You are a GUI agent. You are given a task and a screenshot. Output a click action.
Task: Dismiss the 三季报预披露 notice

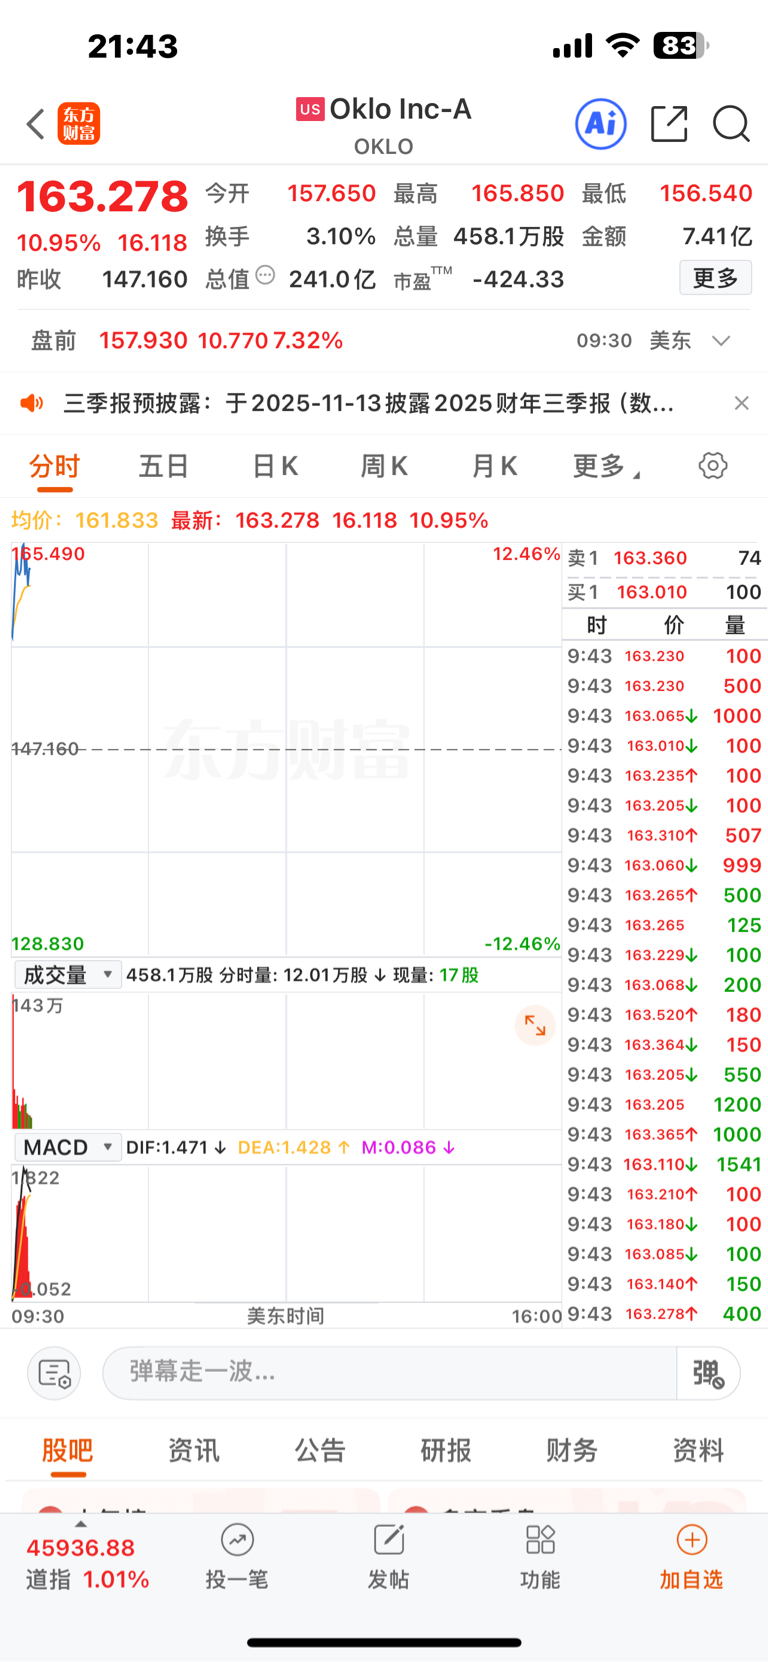click(x=741, y=403)
